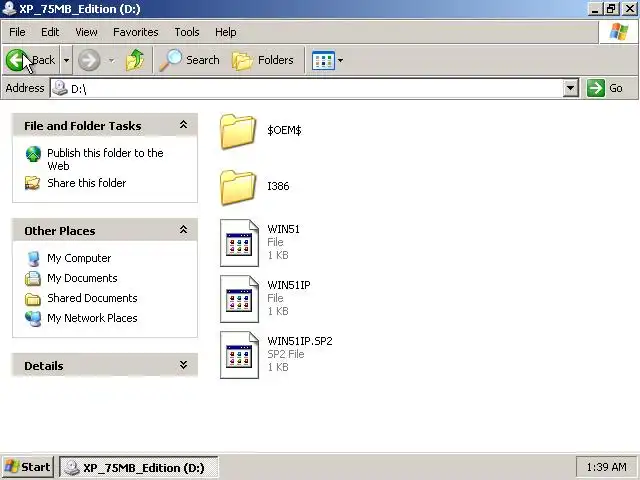Open the Forward history dropdown arrow
Screen dimensions: 640x480
[x=111, y=60]
